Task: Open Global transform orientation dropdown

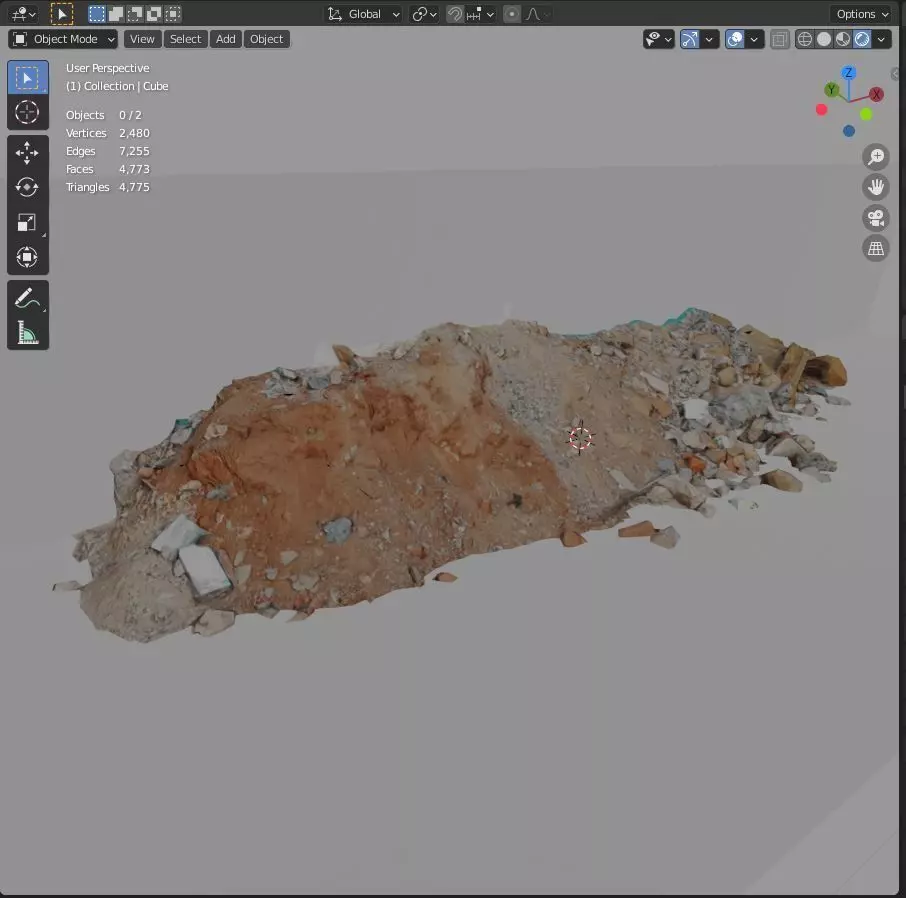Action: point(363,14)
